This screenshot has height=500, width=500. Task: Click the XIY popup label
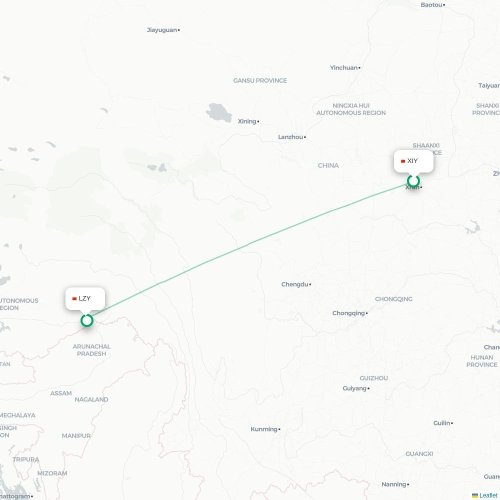(414, 161)
